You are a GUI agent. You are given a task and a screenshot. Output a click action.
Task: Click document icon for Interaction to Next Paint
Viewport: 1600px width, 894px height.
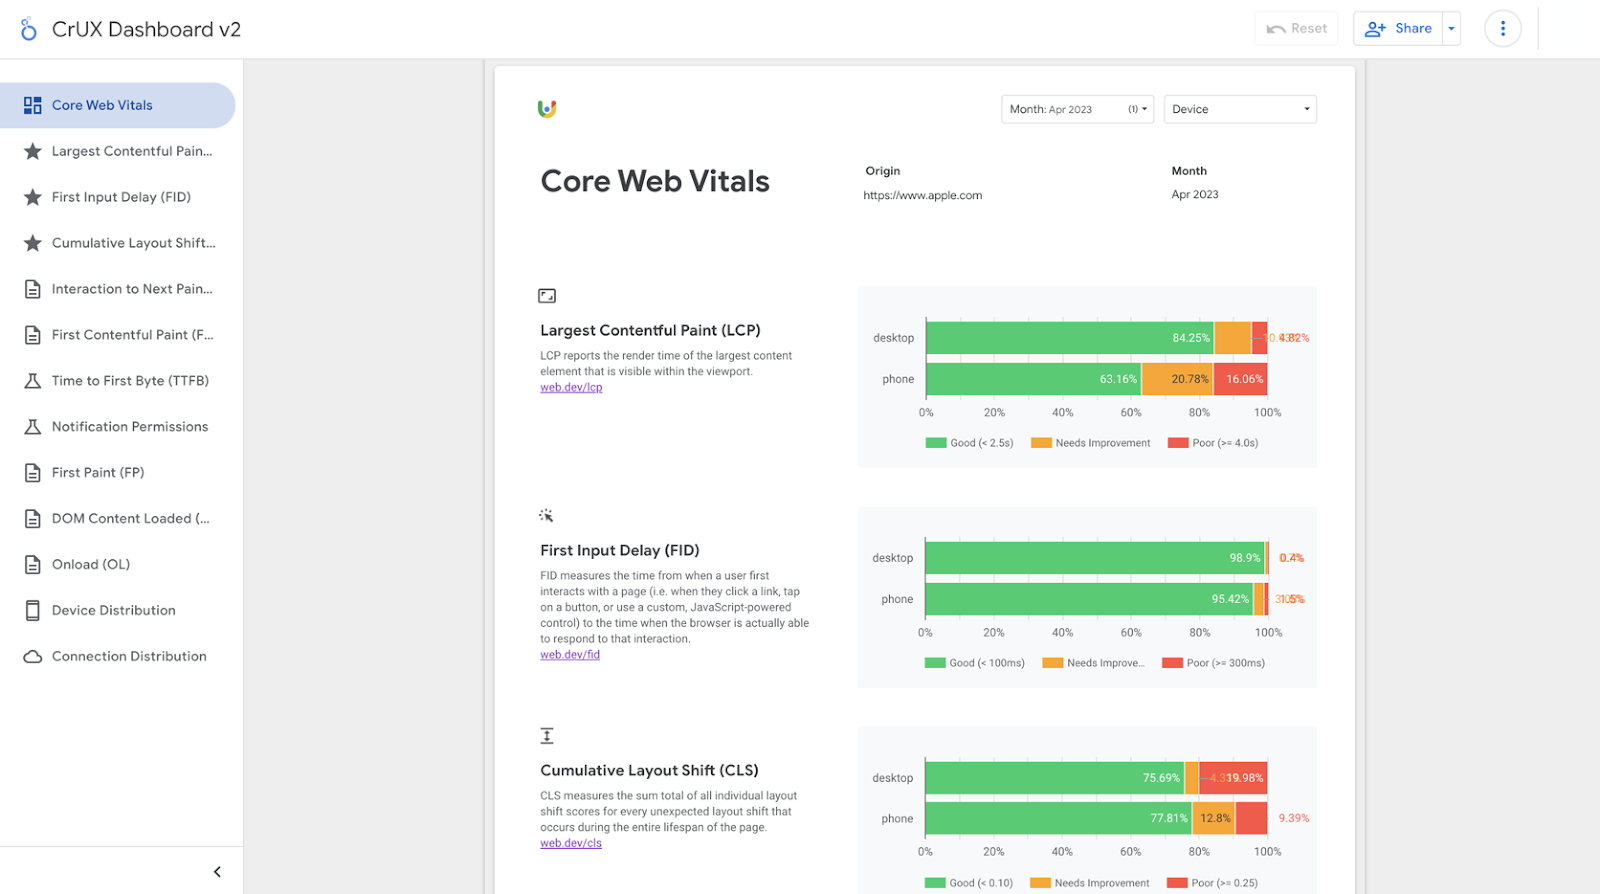point(33,289)
